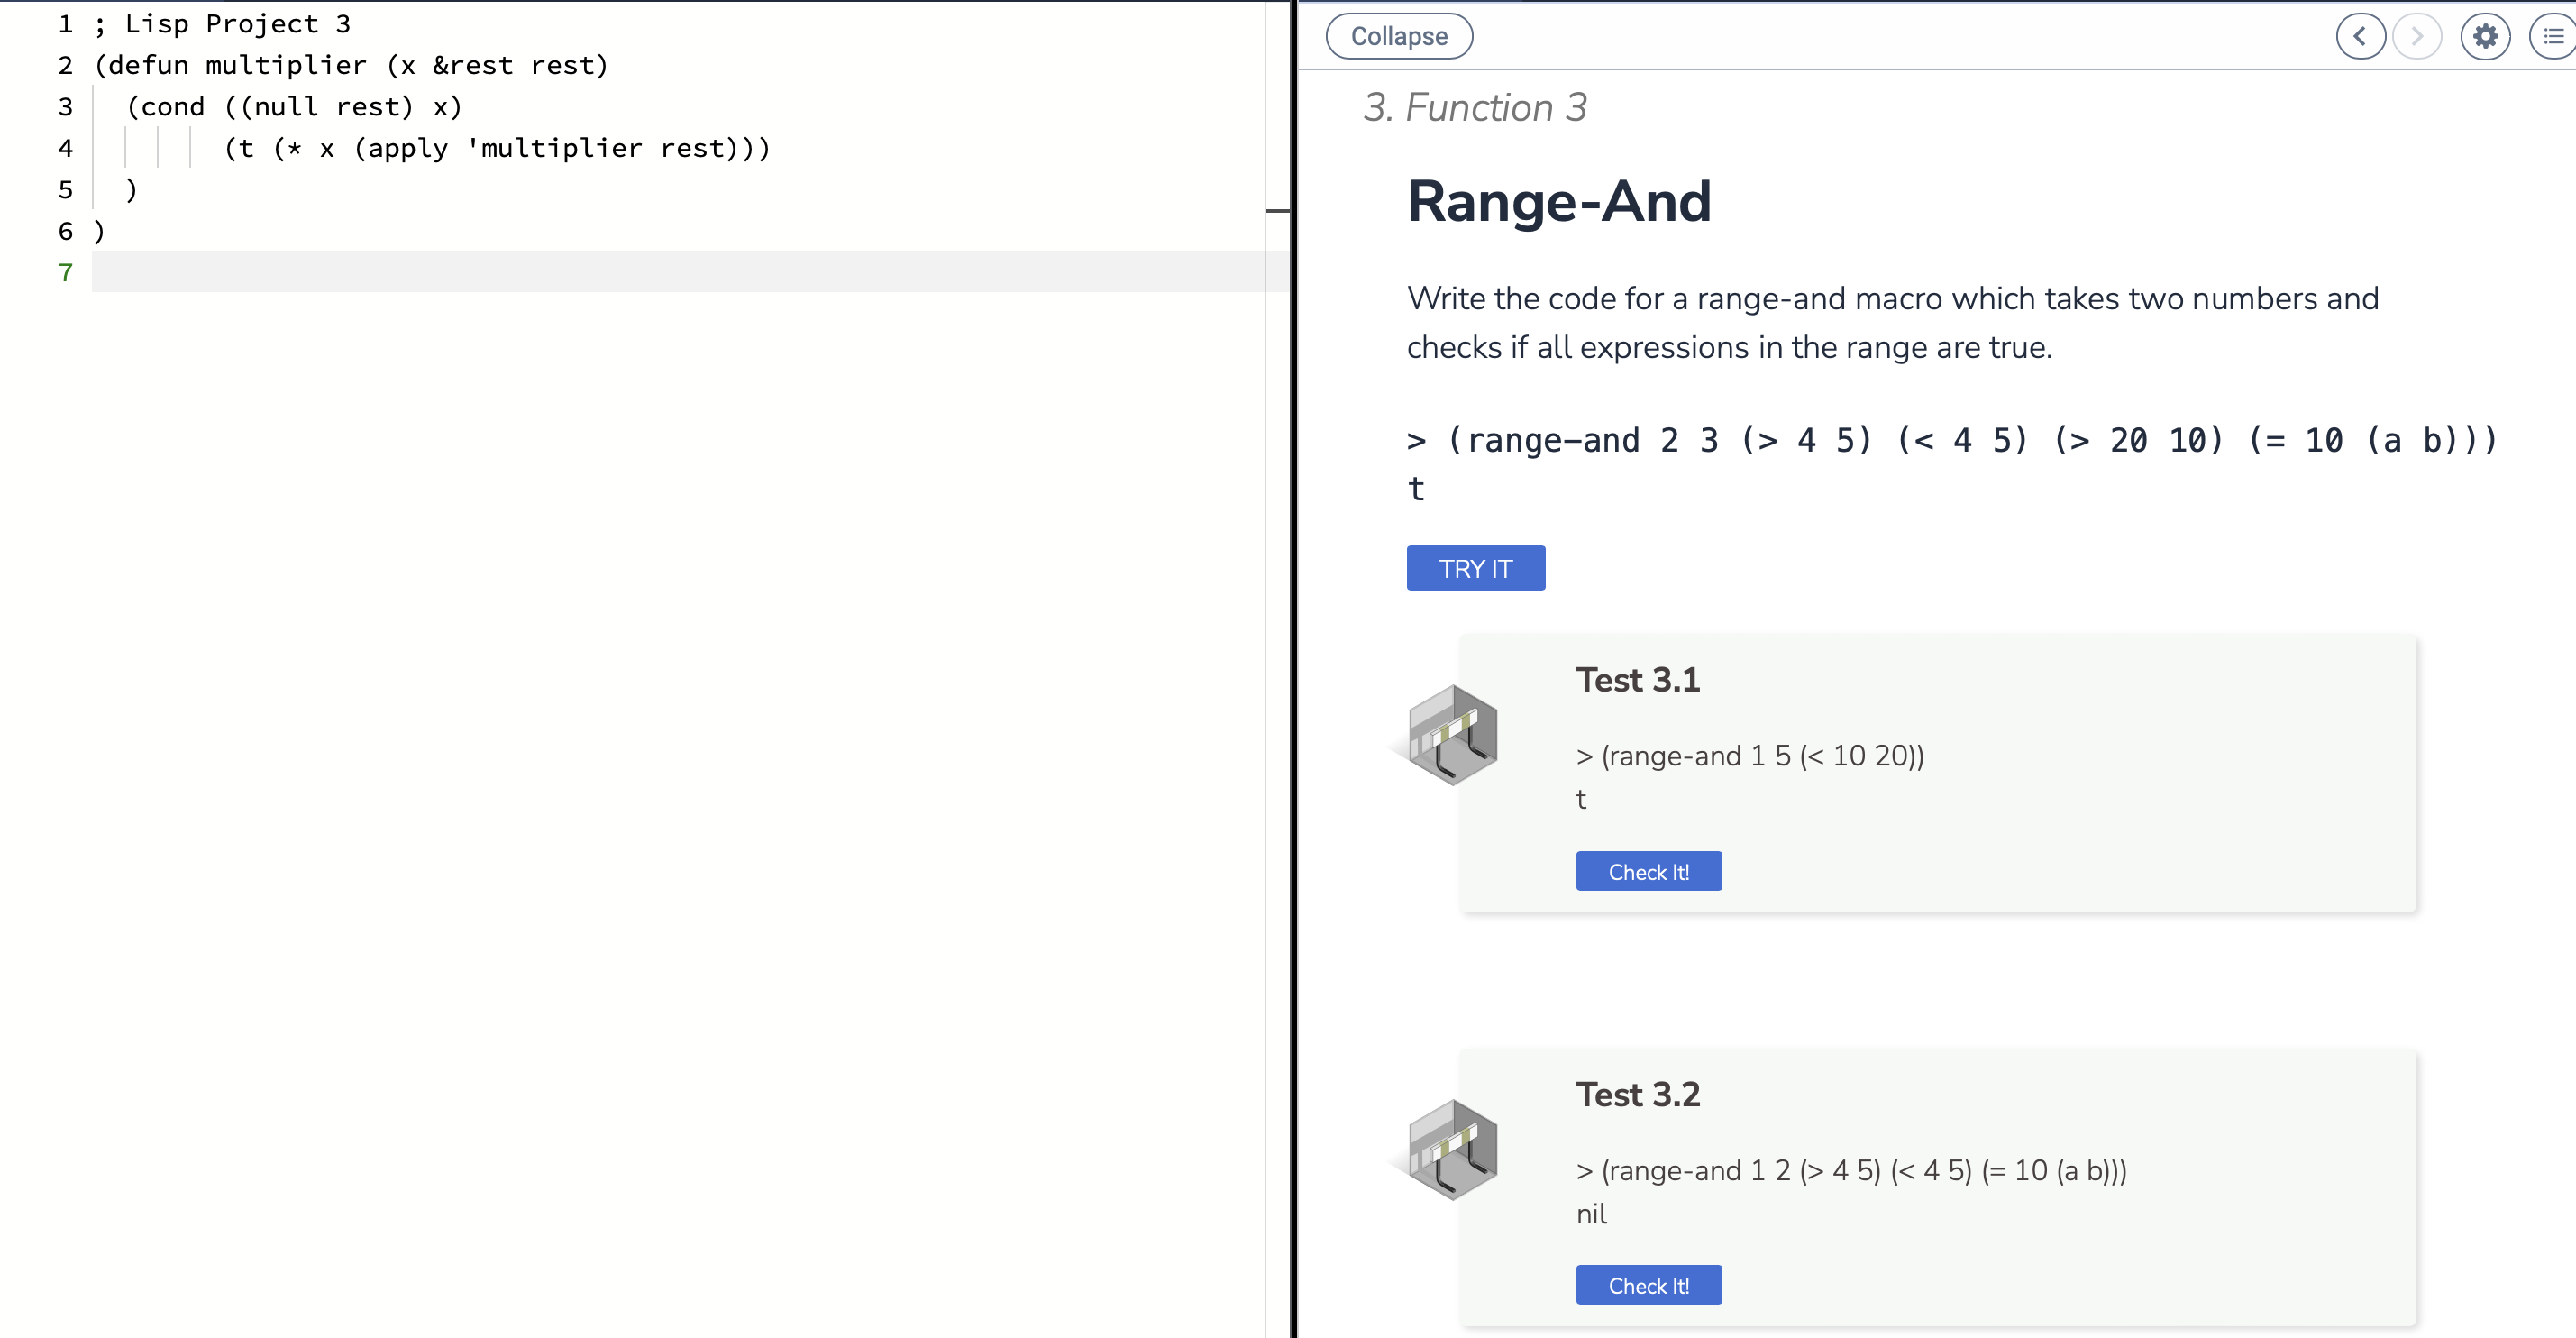This screenshot has width=2576, height=1338.
Task: Check Test 3.1 with Check It!
Action: pos(1648,871)
